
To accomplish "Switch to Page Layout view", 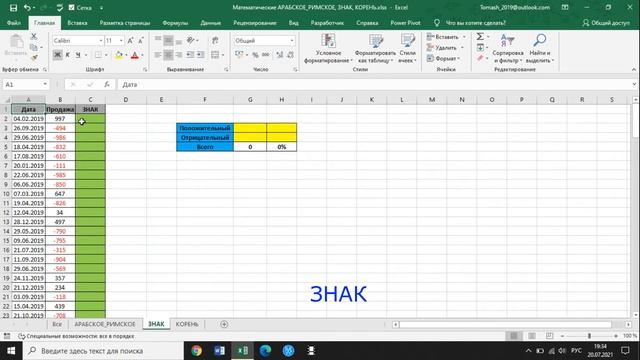I will pyautogui.click(x=532, y=336).
